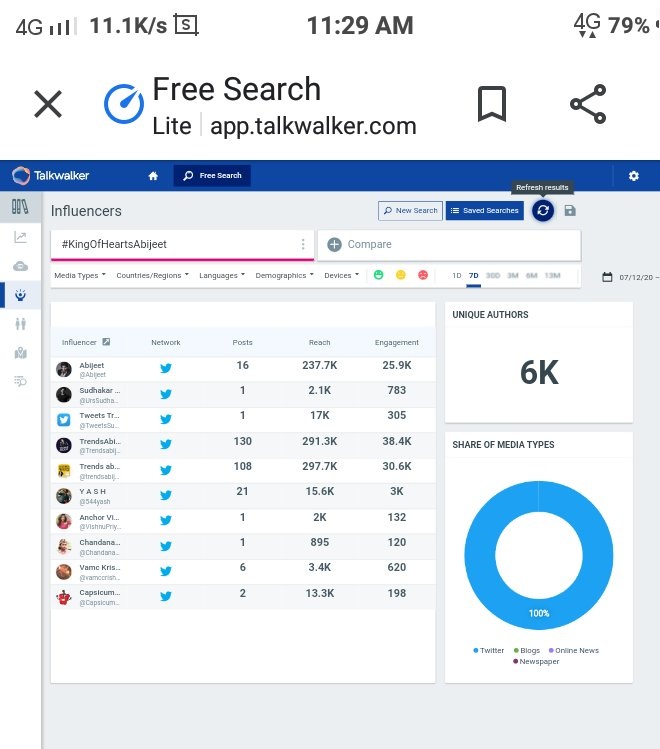Open Y A S H influencer avatar
The image size is (660, 749).
tap(64, 496)
